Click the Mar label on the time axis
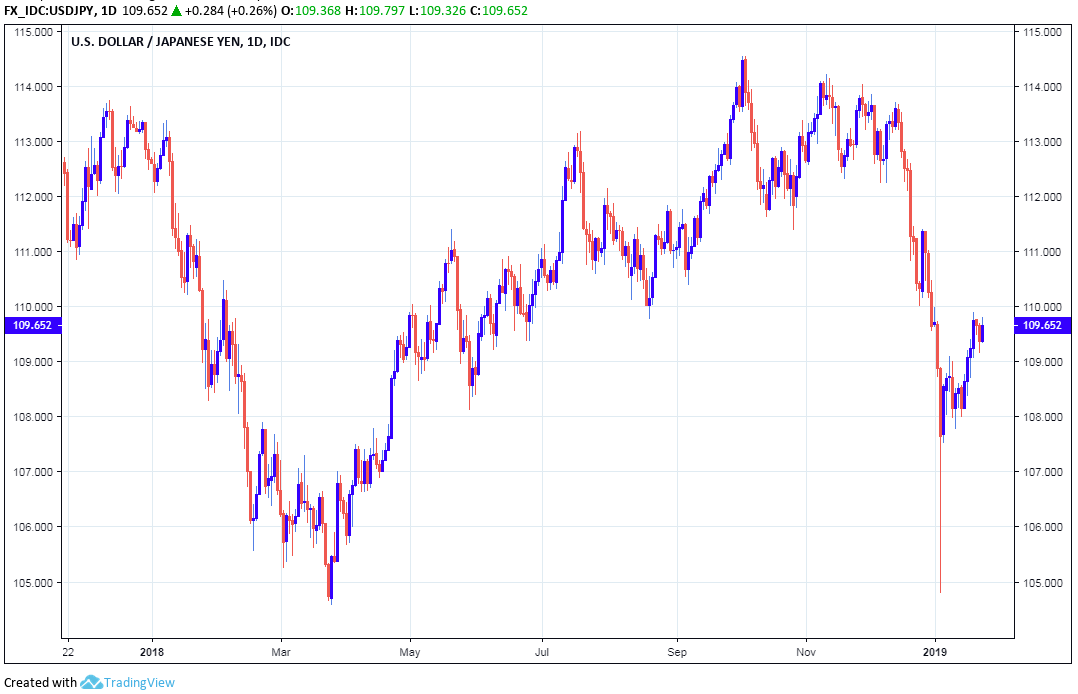The height and width of the screenshot is (694, 1078). pyautogui.click(x=281, y=649)
